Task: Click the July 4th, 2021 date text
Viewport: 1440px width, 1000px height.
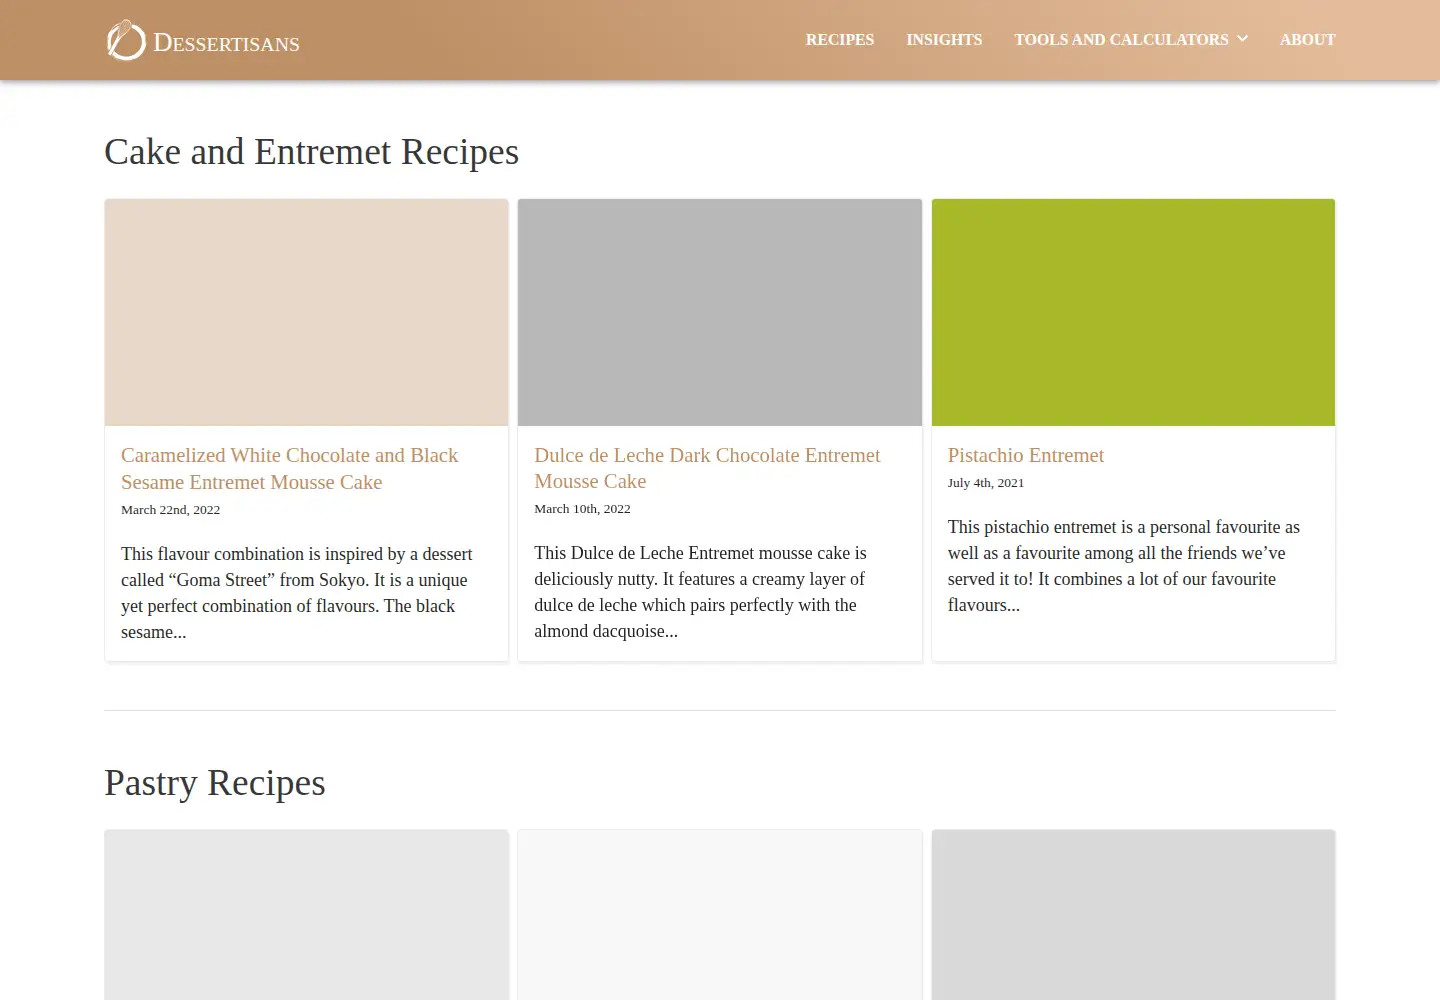Action: tap(986, 483)
